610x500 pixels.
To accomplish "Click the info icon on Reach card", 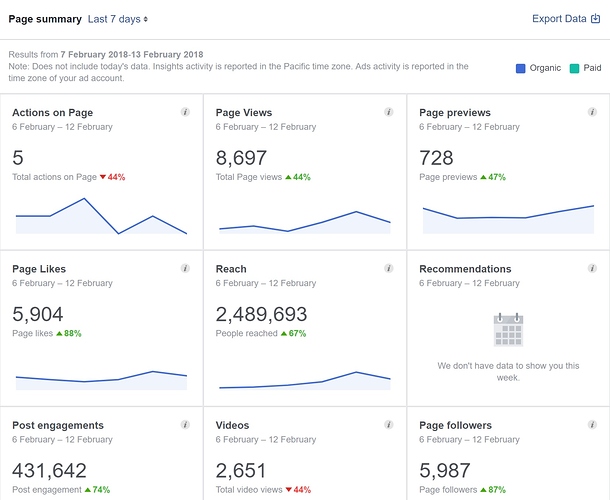I will [x=389, y=269].
